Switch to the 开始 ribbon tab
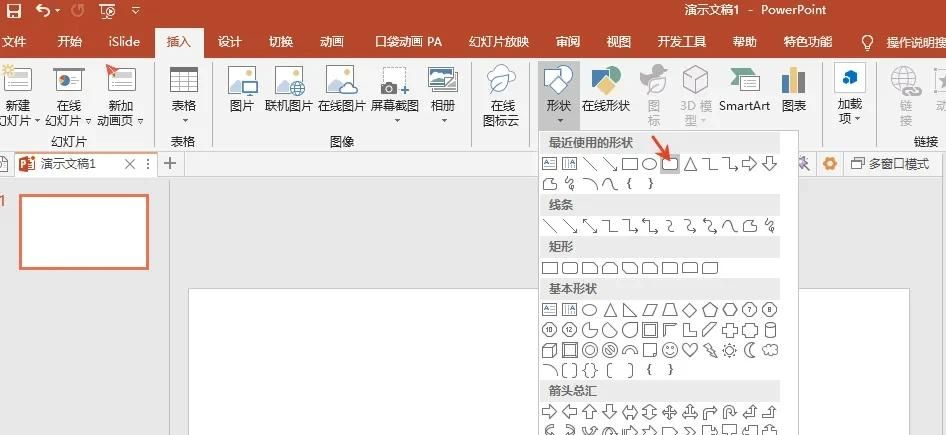Screen dimensions: 946x435 pyautogui.click(x=69, y=42)
